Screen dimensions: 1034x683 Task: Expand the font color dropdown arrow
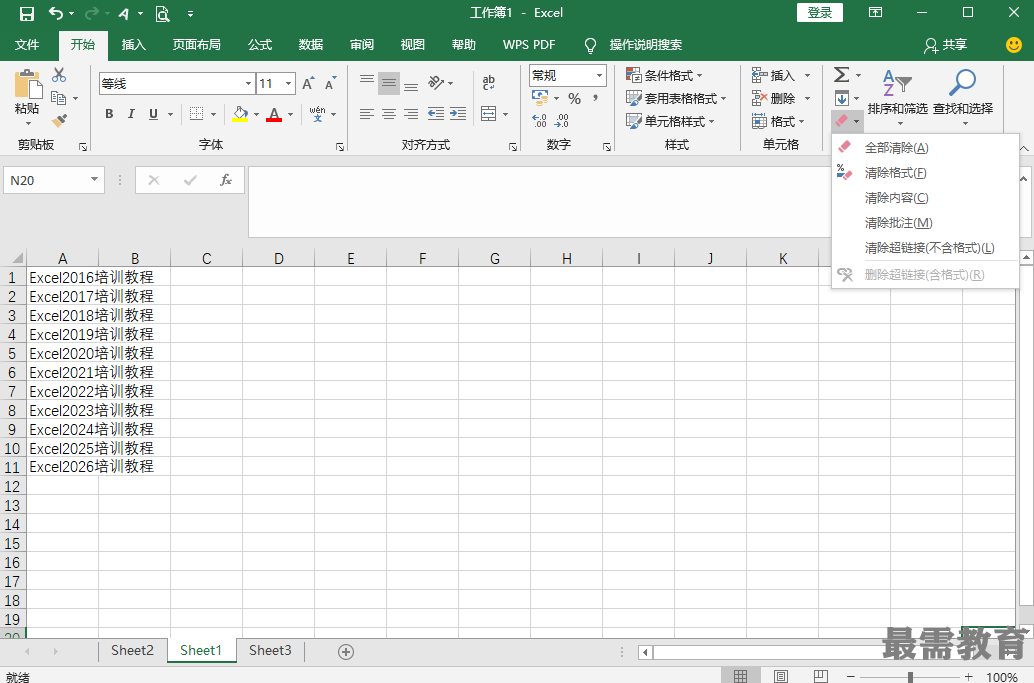pos(290,114)
